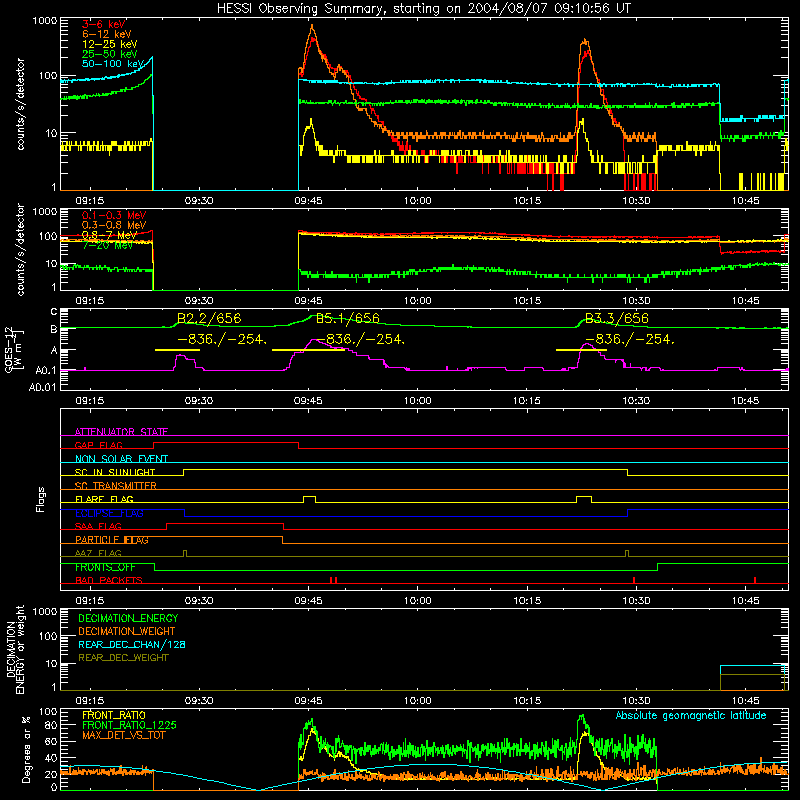Click the Flags axis label
Viewport: 800px width, 800px height.
40,499
